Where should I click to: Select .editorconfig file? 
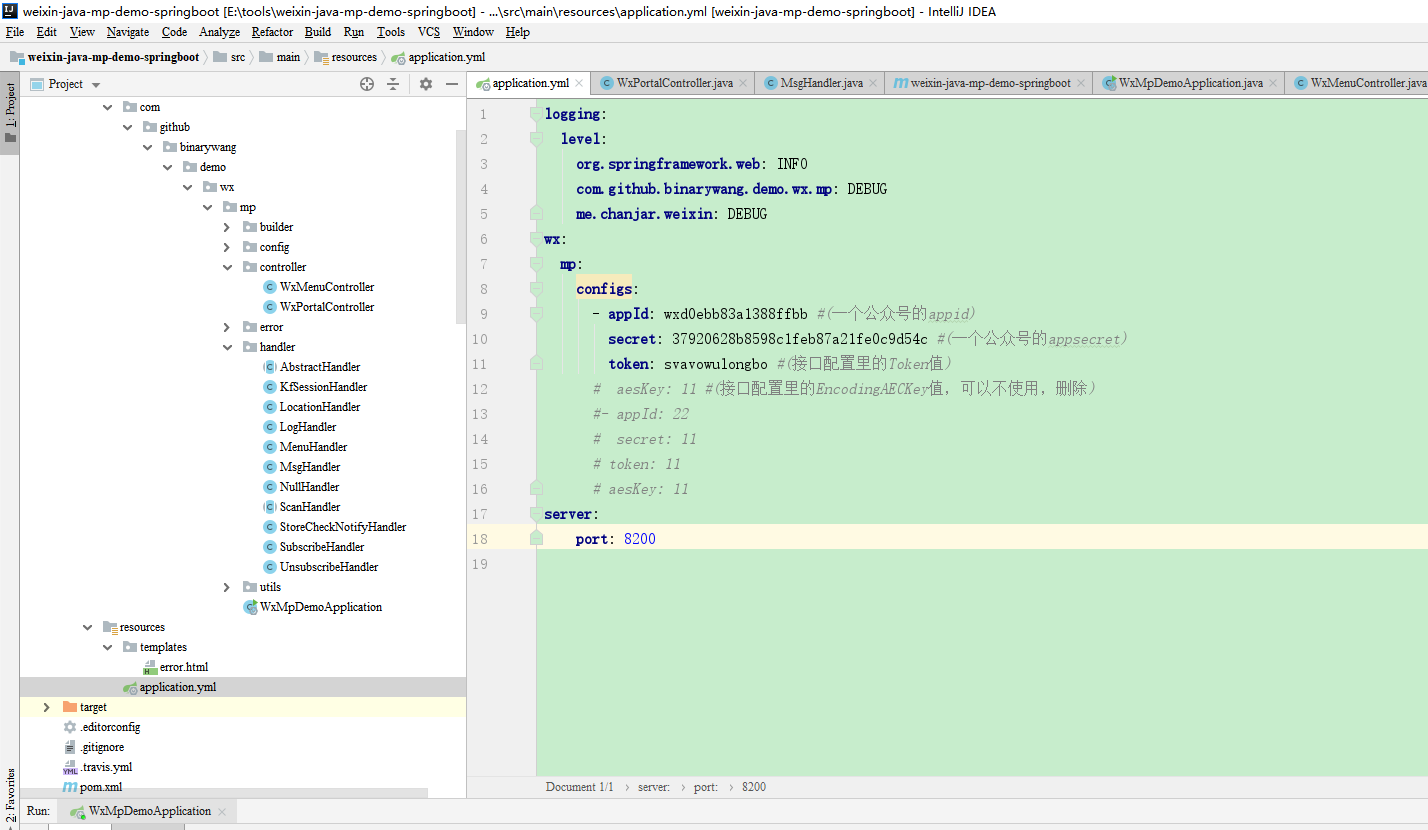(110, 727)
